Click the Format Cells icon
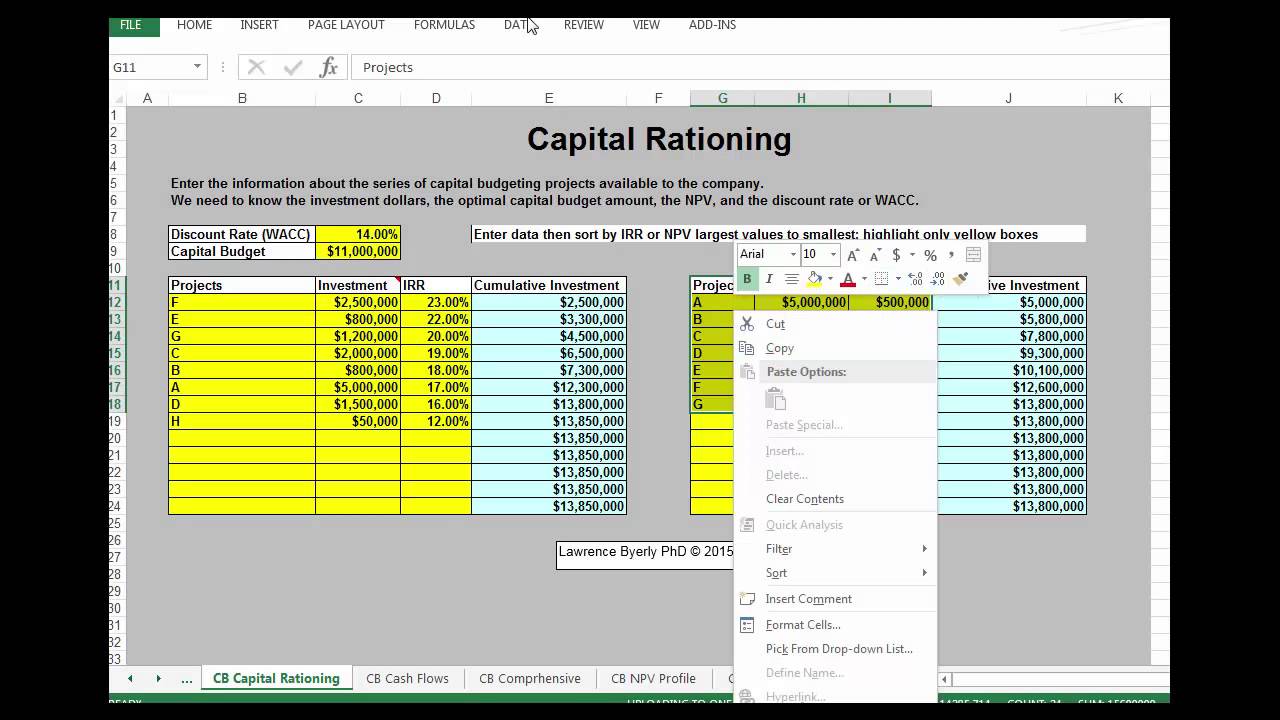The width and height of the screenshot is (1280, 720). pyautogui.click(x=747, y=625)
